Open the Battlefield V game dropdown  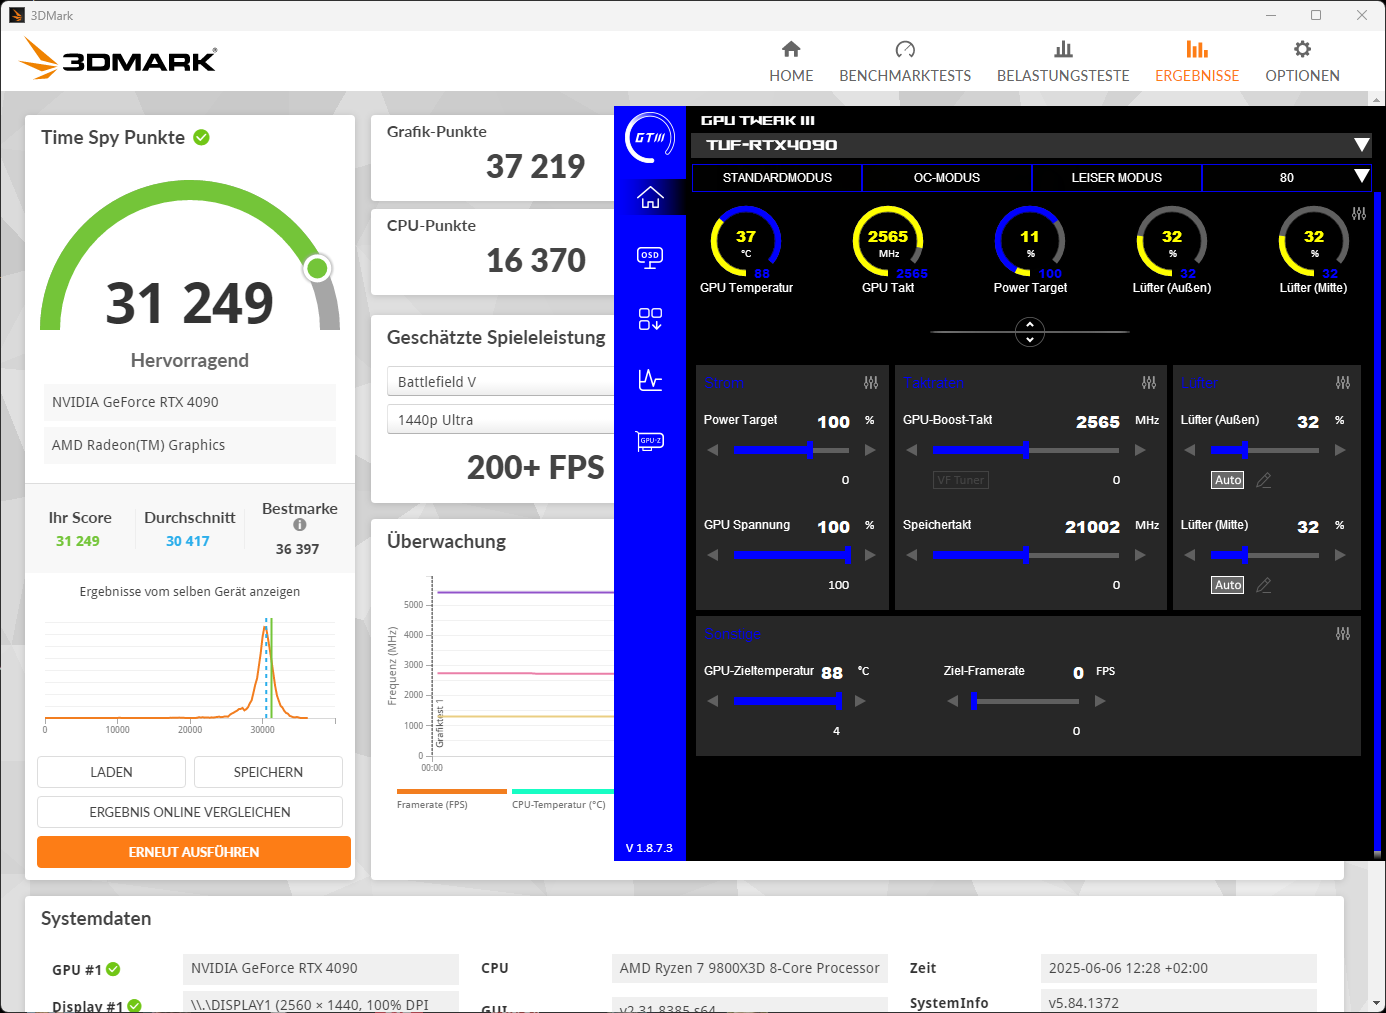[500, 381]
